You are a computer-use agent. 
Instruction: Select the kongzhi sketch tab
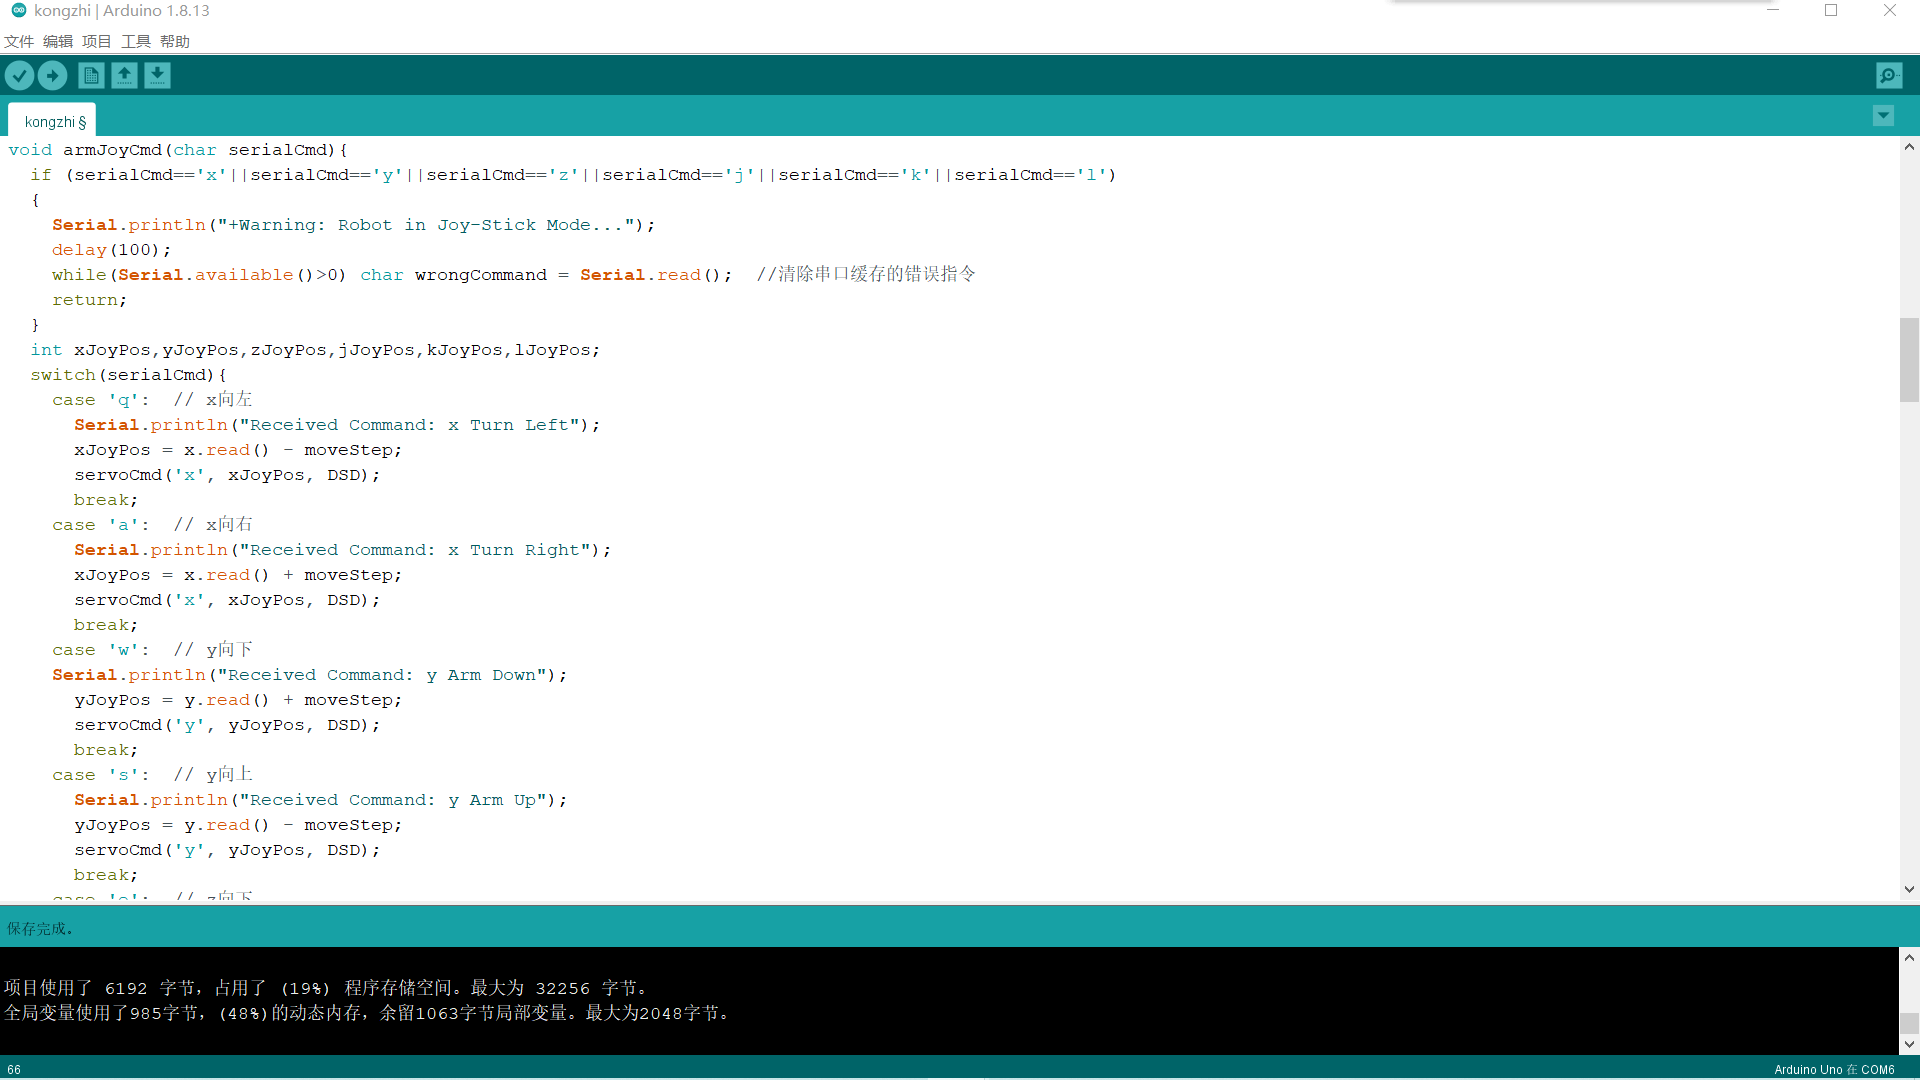coord(51,120)
